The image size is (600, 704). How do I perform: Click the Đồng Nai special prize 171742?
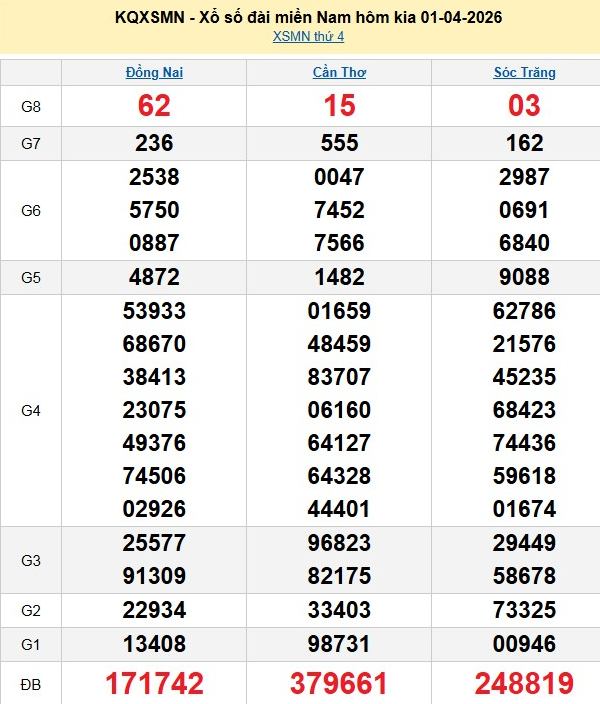coord(154,683)
